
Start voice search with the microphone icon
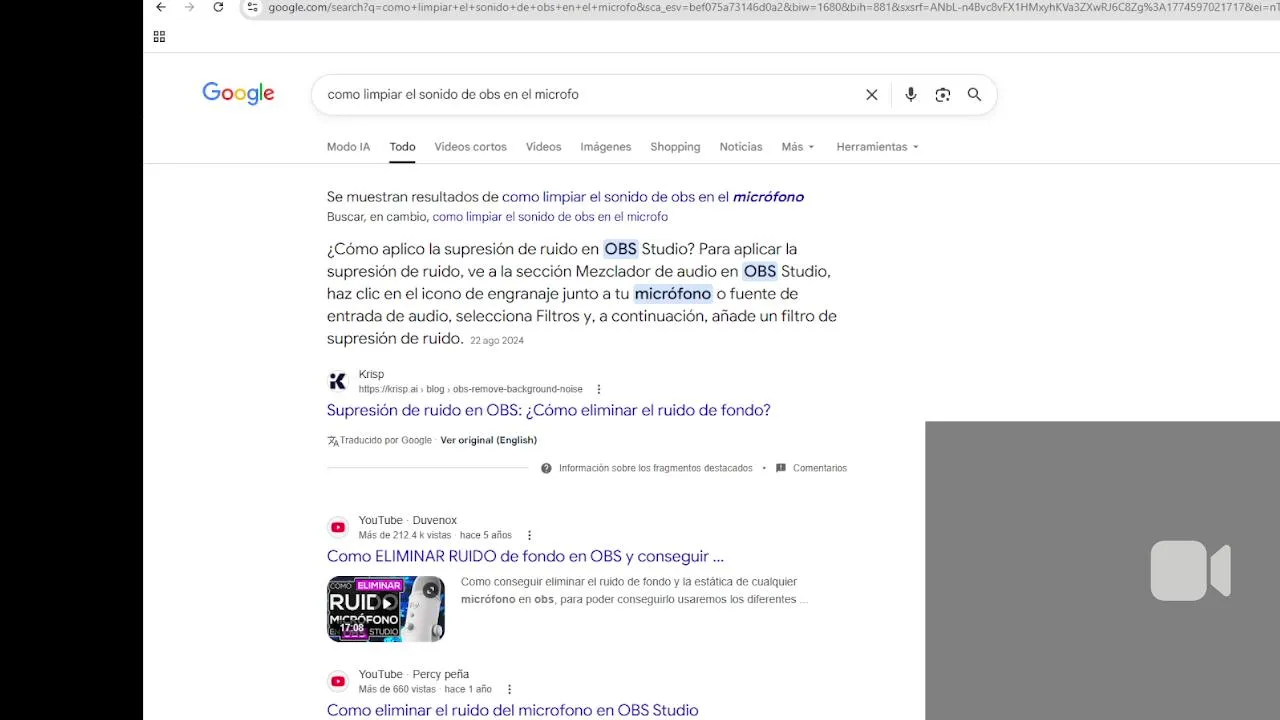910,95
